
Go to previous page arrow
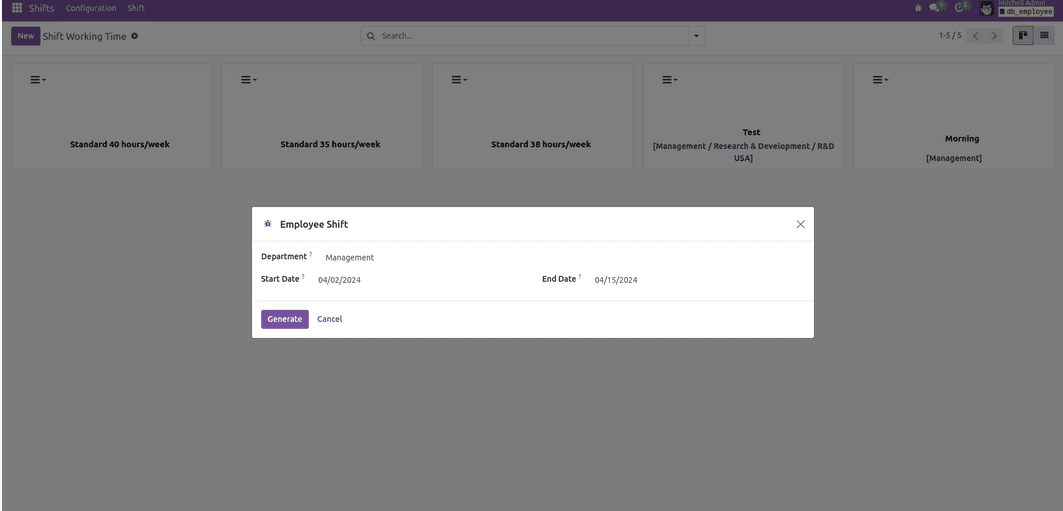pos(976,36)
